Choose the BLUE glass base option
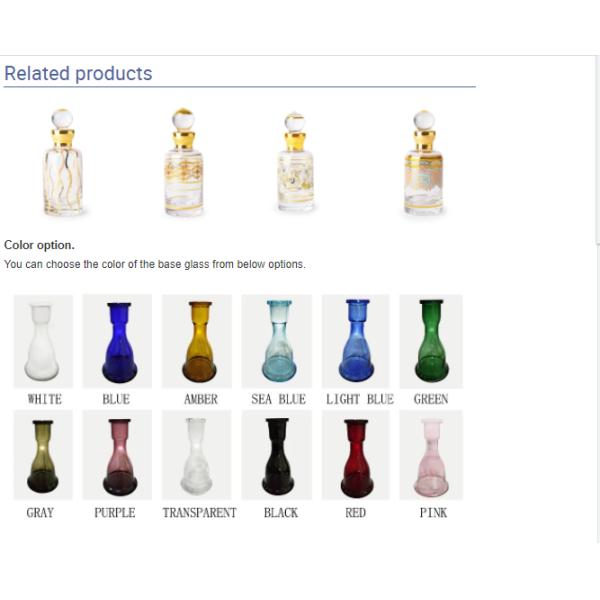 tap(117, 341)
